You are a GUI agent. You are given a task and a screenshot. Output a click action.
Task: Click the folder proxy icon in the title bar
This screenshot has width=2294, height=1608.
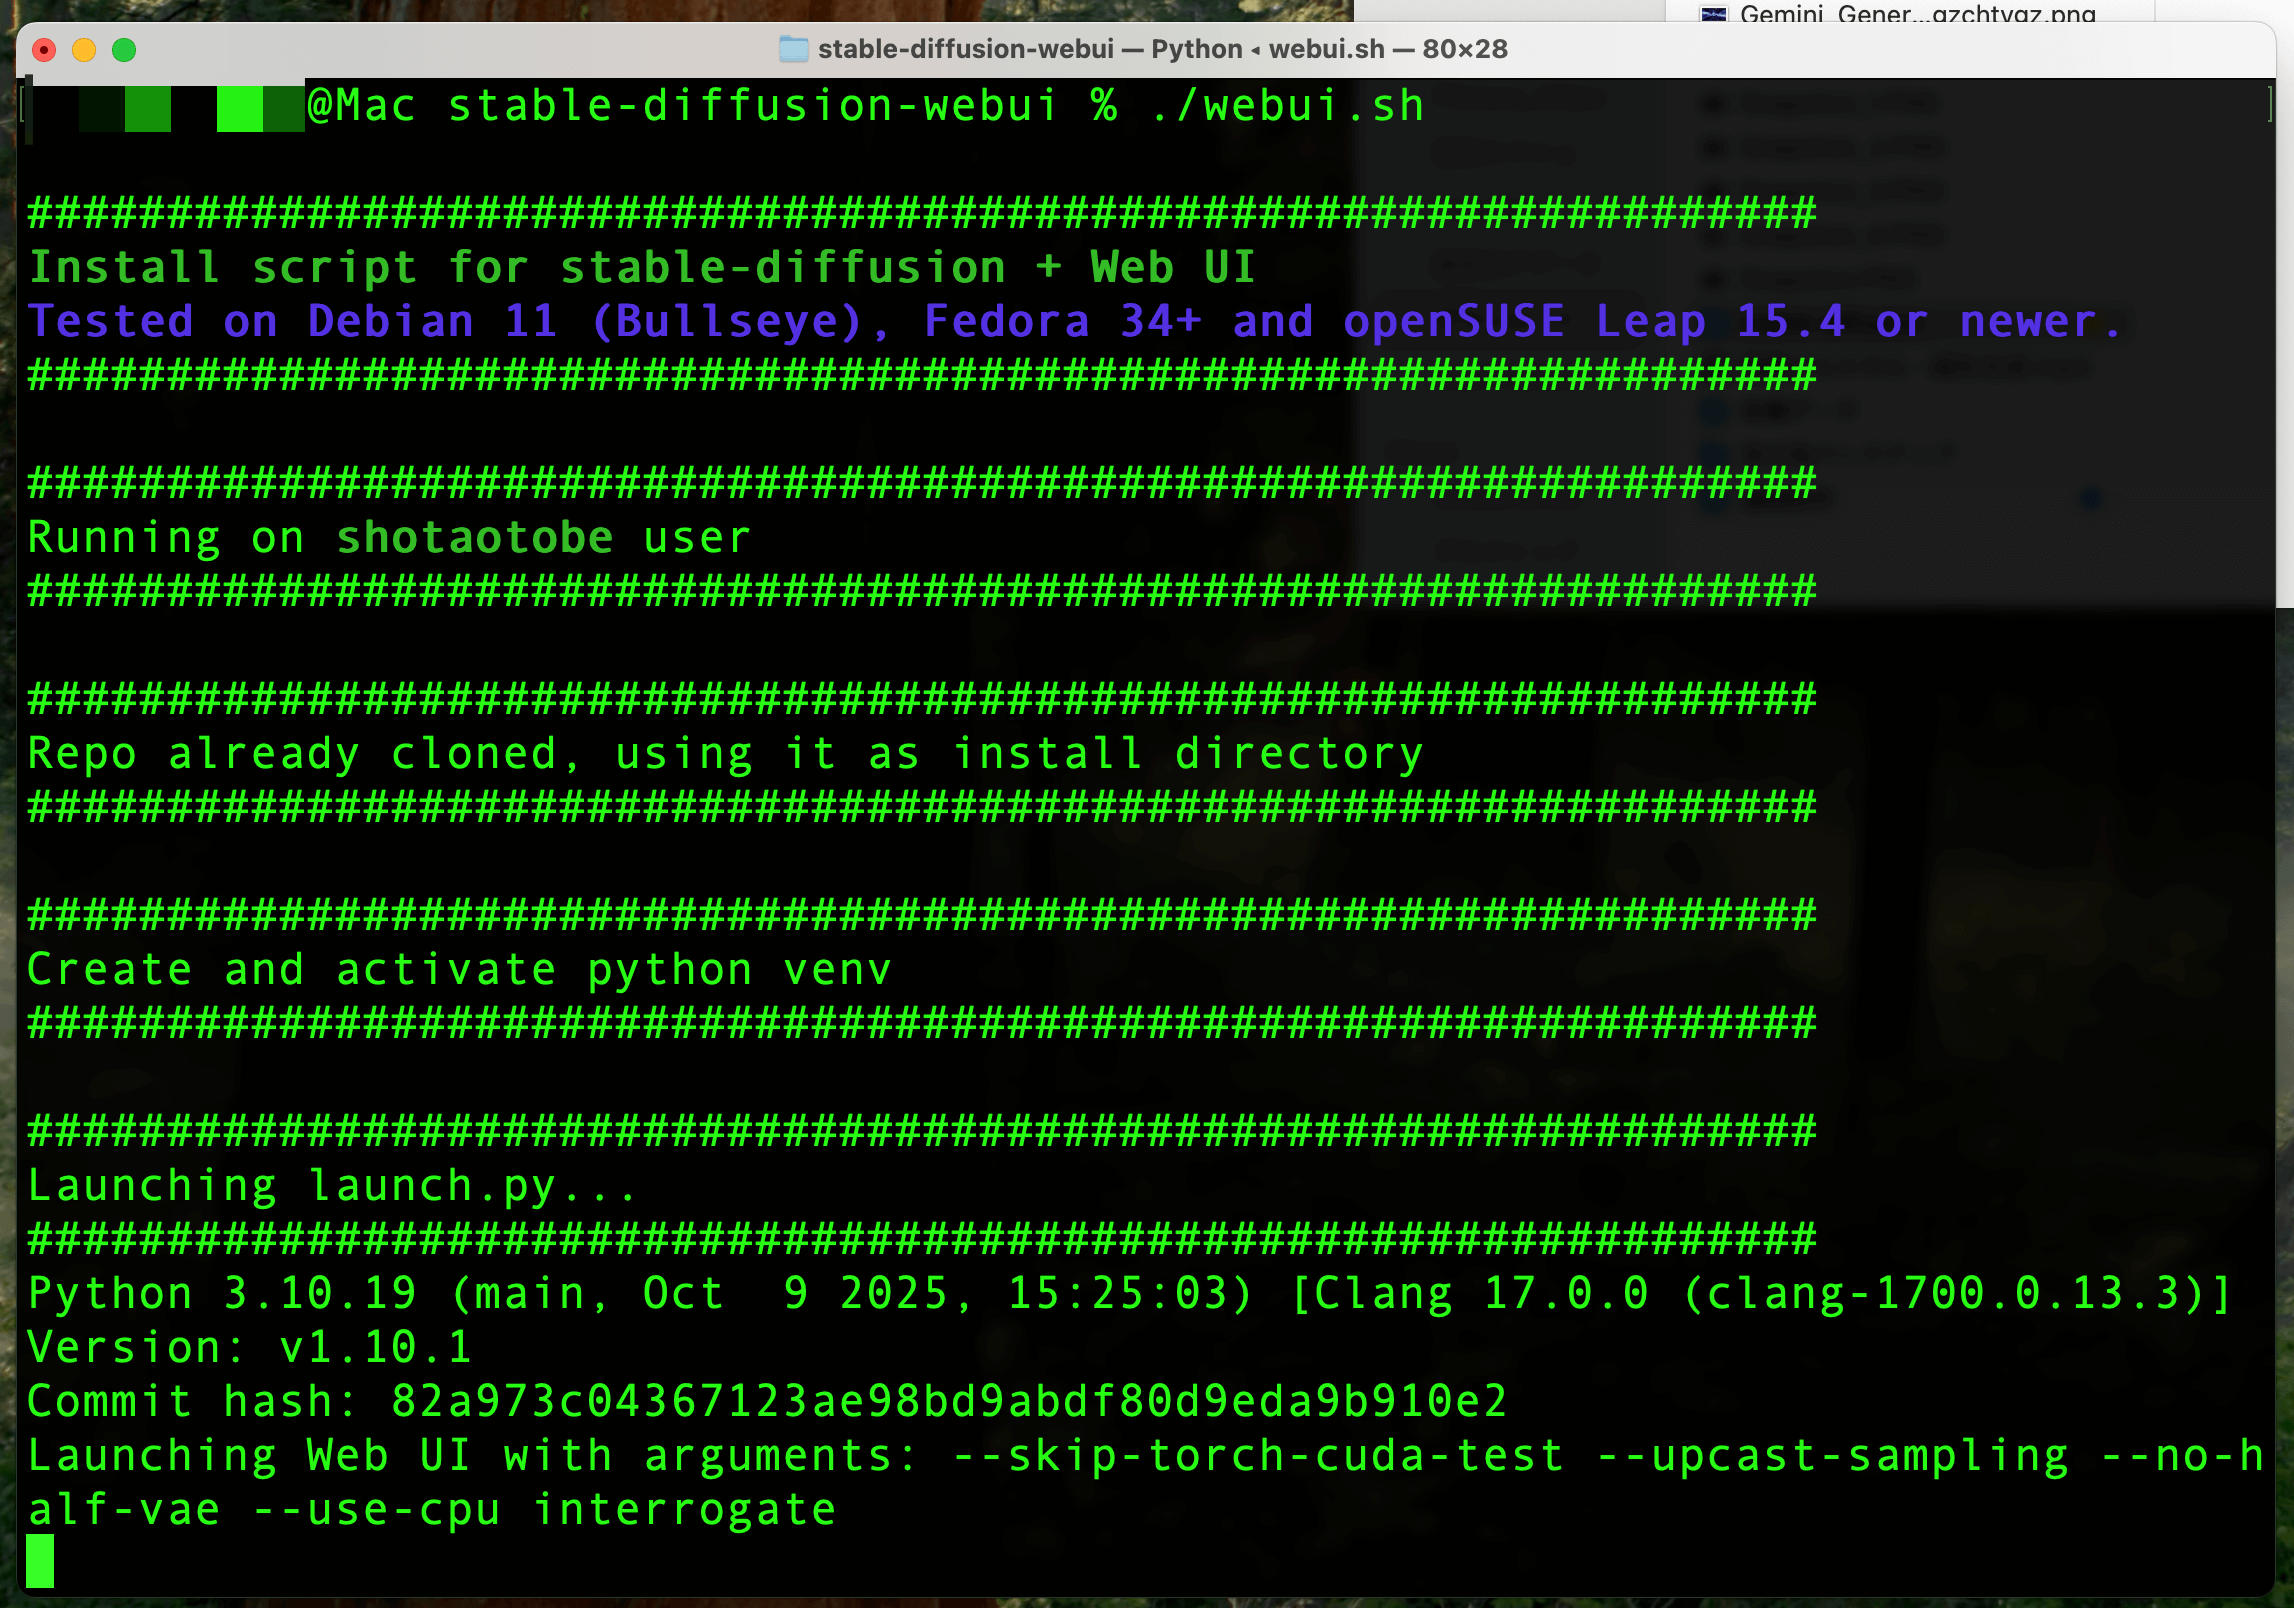[x=793, y=49]
